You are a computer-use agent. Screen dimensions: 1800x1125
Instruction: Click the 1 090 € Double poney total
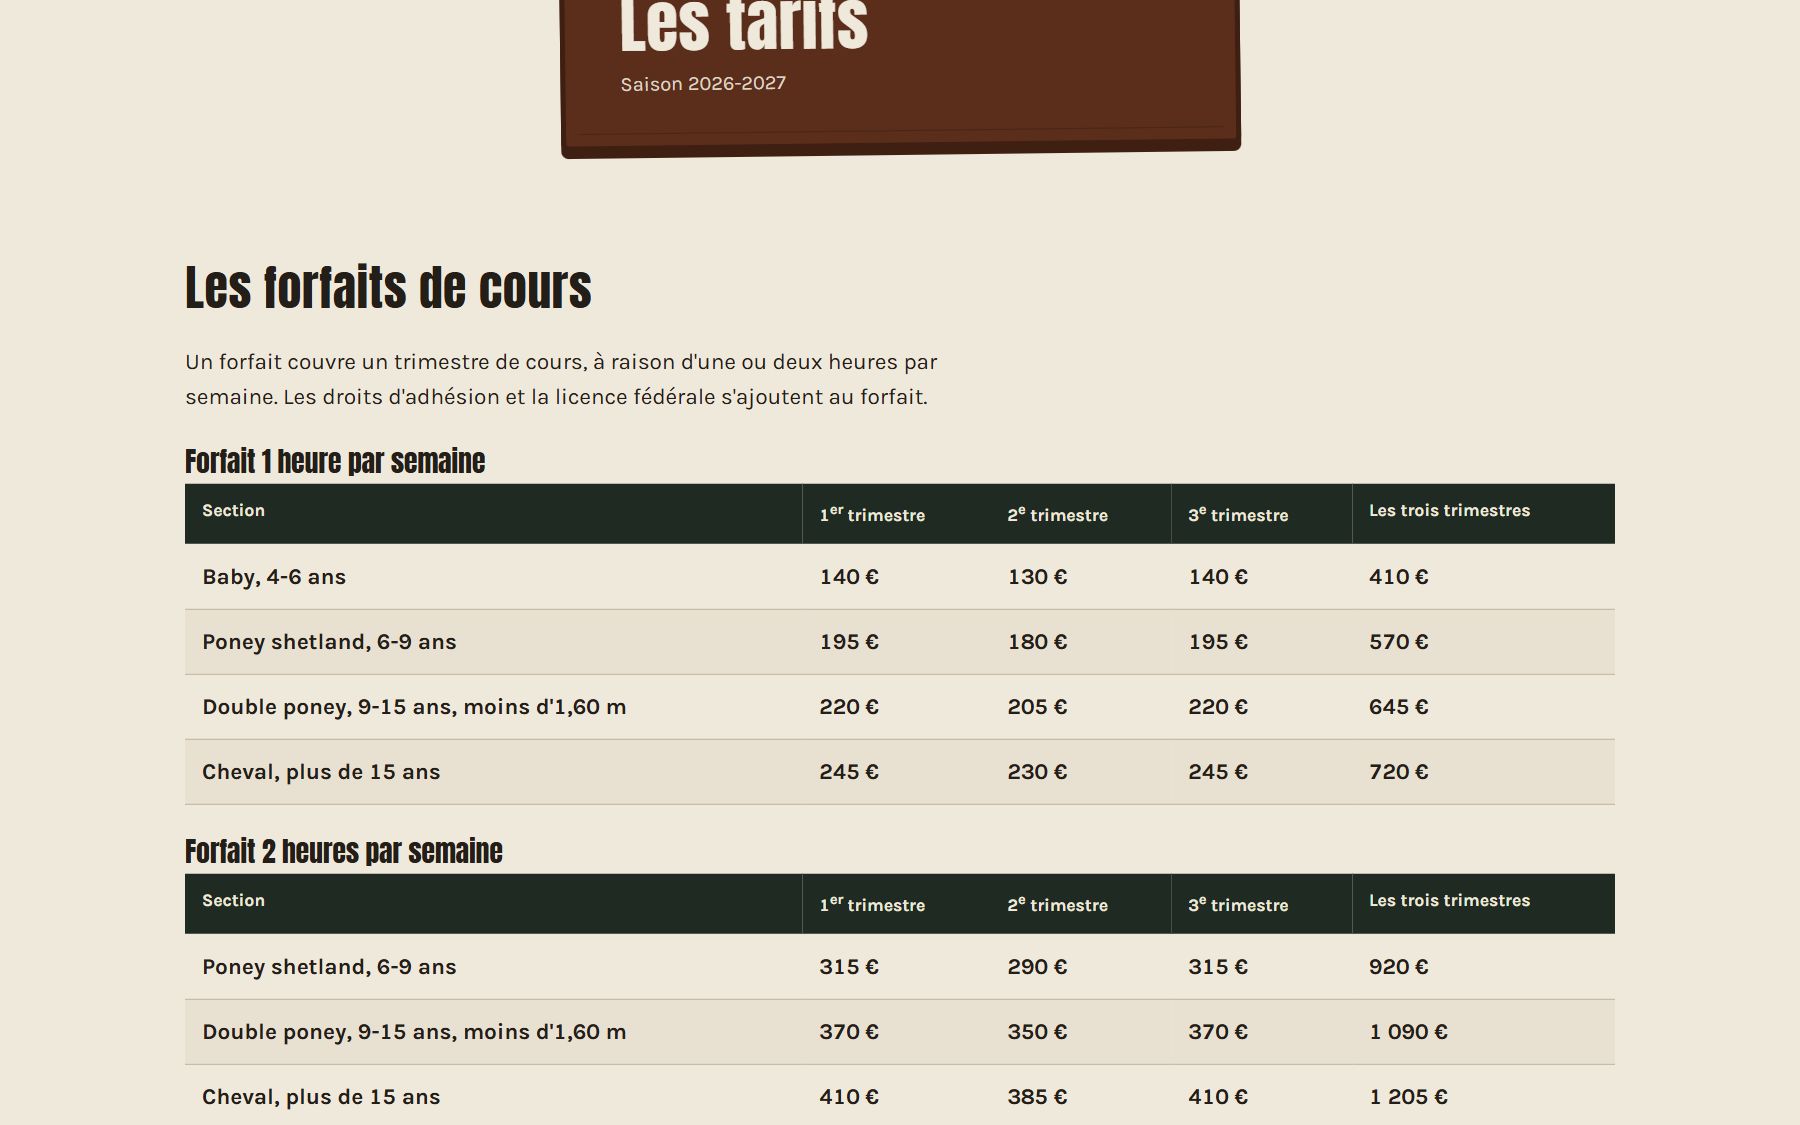tap(1408, 1032)
